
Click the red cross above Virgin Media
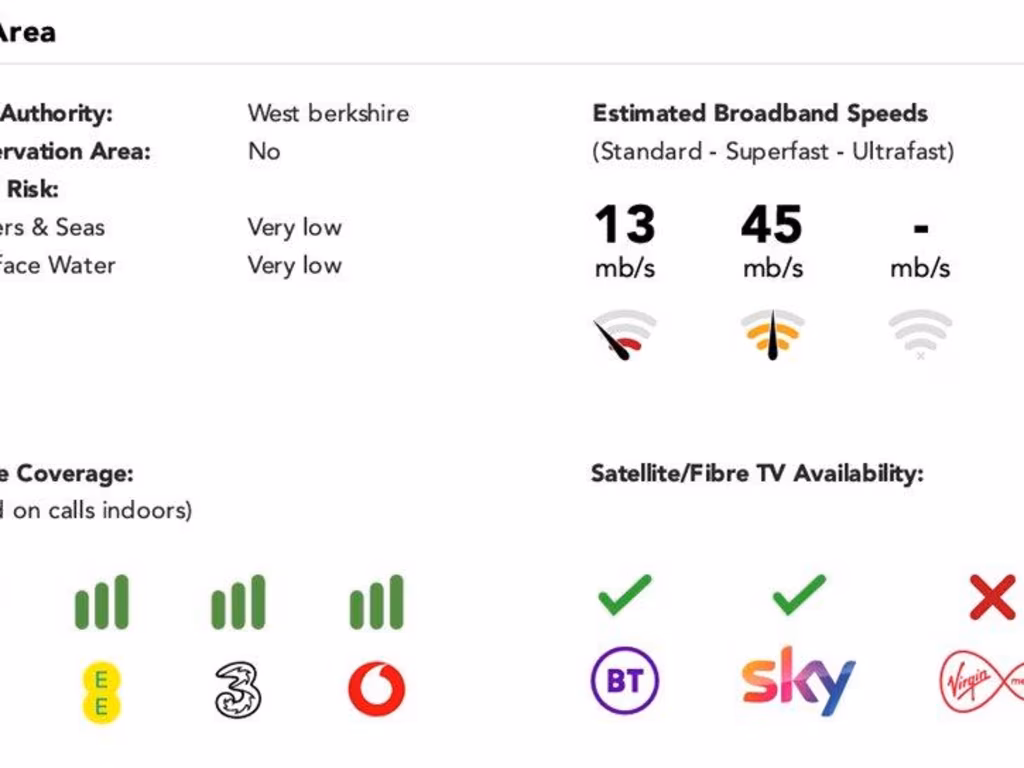coord(992,596)
